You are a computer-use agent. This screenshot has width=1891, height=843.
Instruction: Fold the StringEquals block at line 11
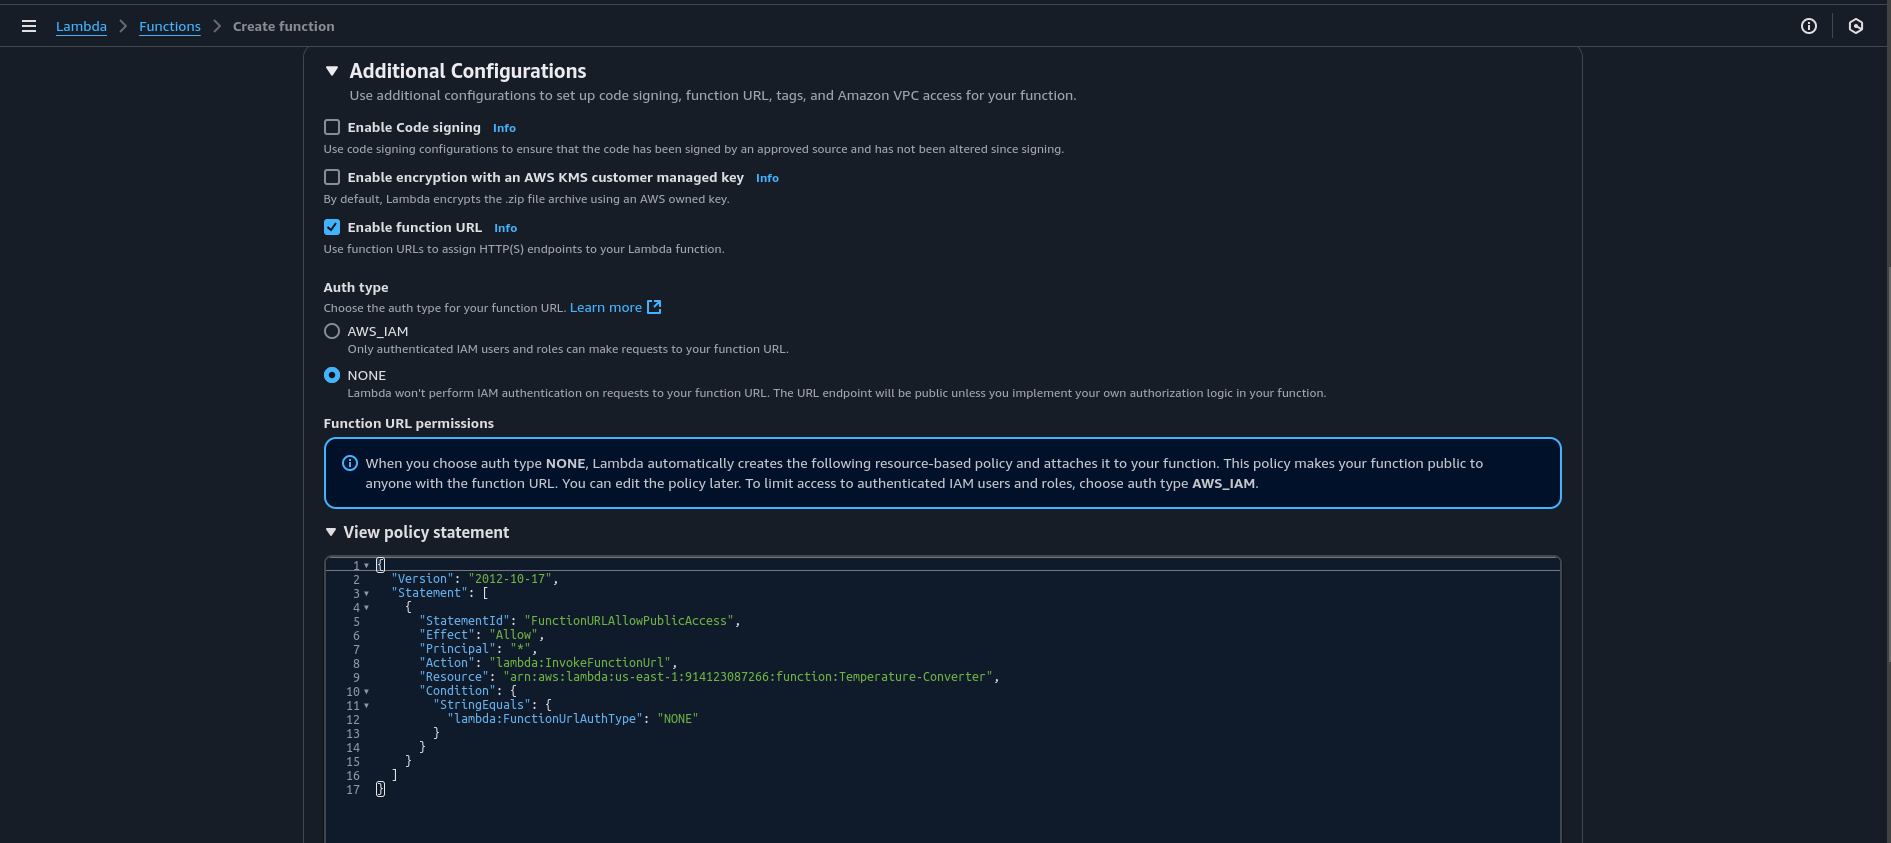(x=366, y=706)
